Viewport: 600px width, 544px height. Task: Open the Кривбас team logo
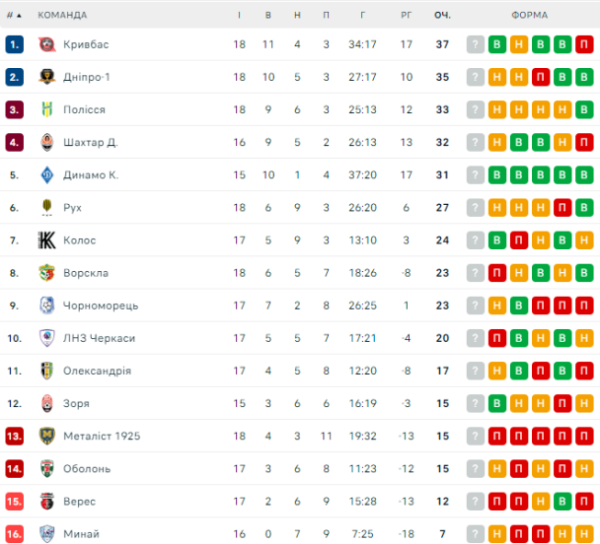pos(47,44)
